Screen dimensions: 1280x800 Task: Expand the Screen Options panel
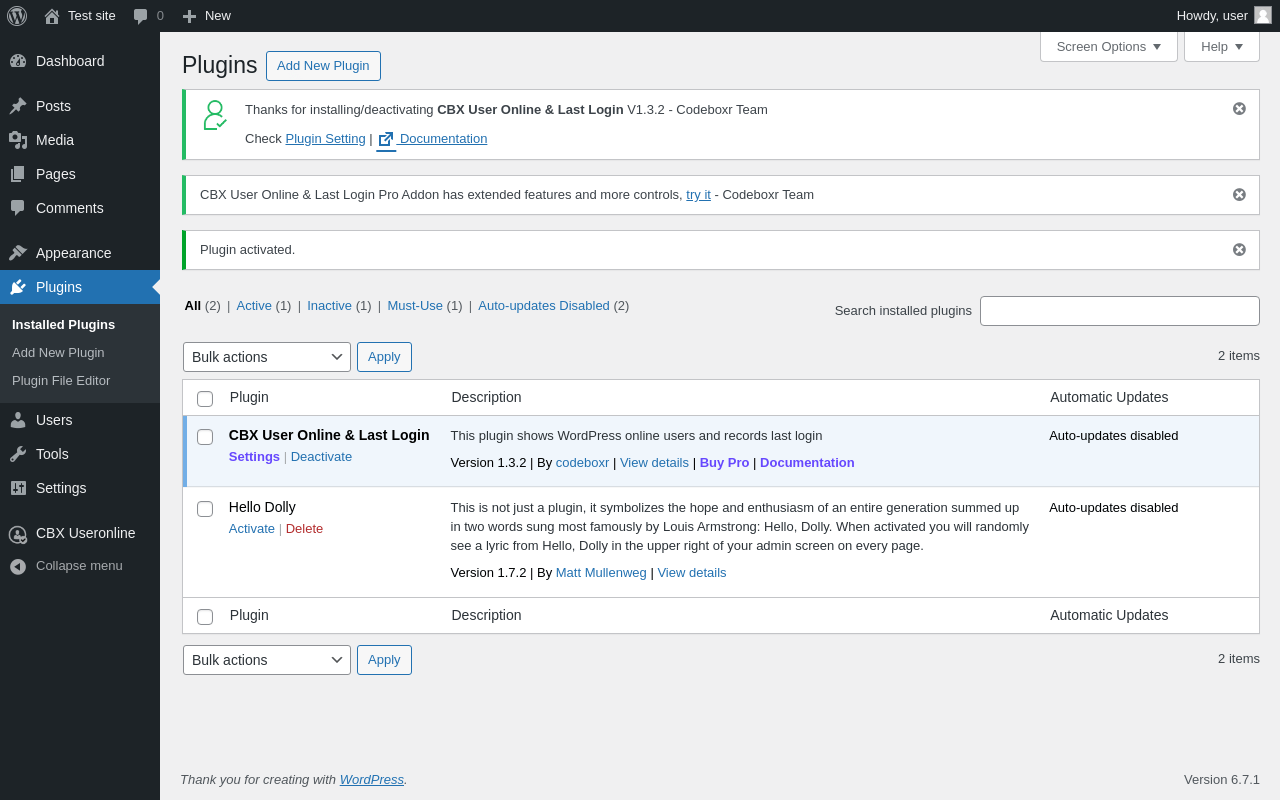(1109, 46)
